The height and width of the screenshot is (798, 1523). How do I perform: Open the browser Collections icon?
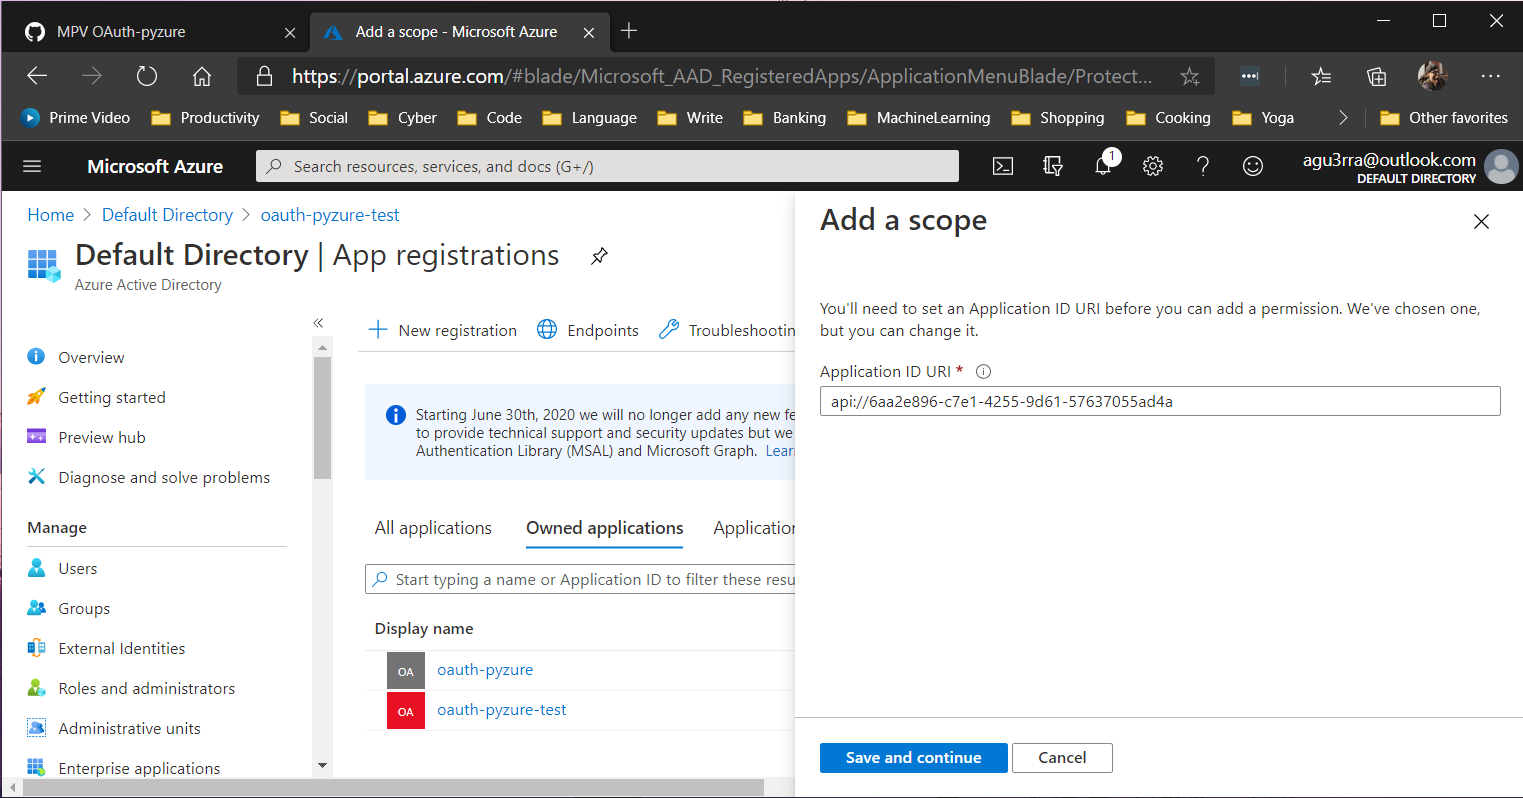(x=1377, y=76)
